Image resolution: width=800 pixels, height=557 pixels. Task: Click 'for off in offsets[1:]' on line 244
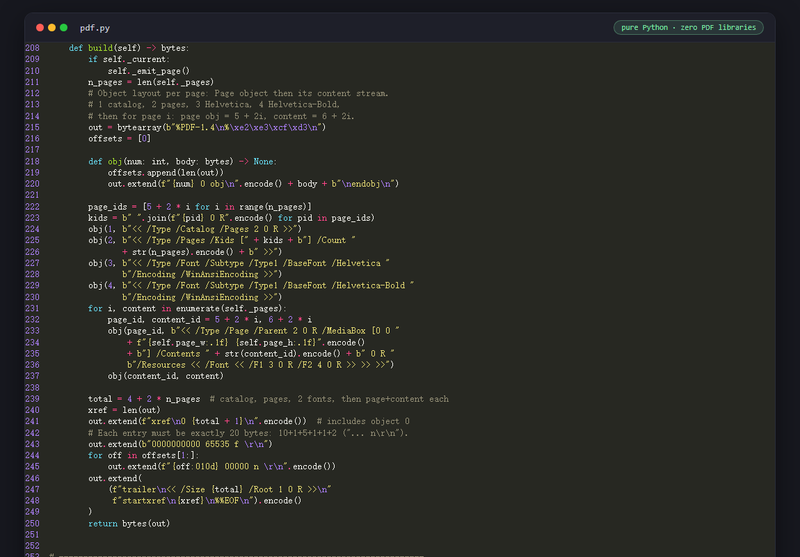(141, 455)
